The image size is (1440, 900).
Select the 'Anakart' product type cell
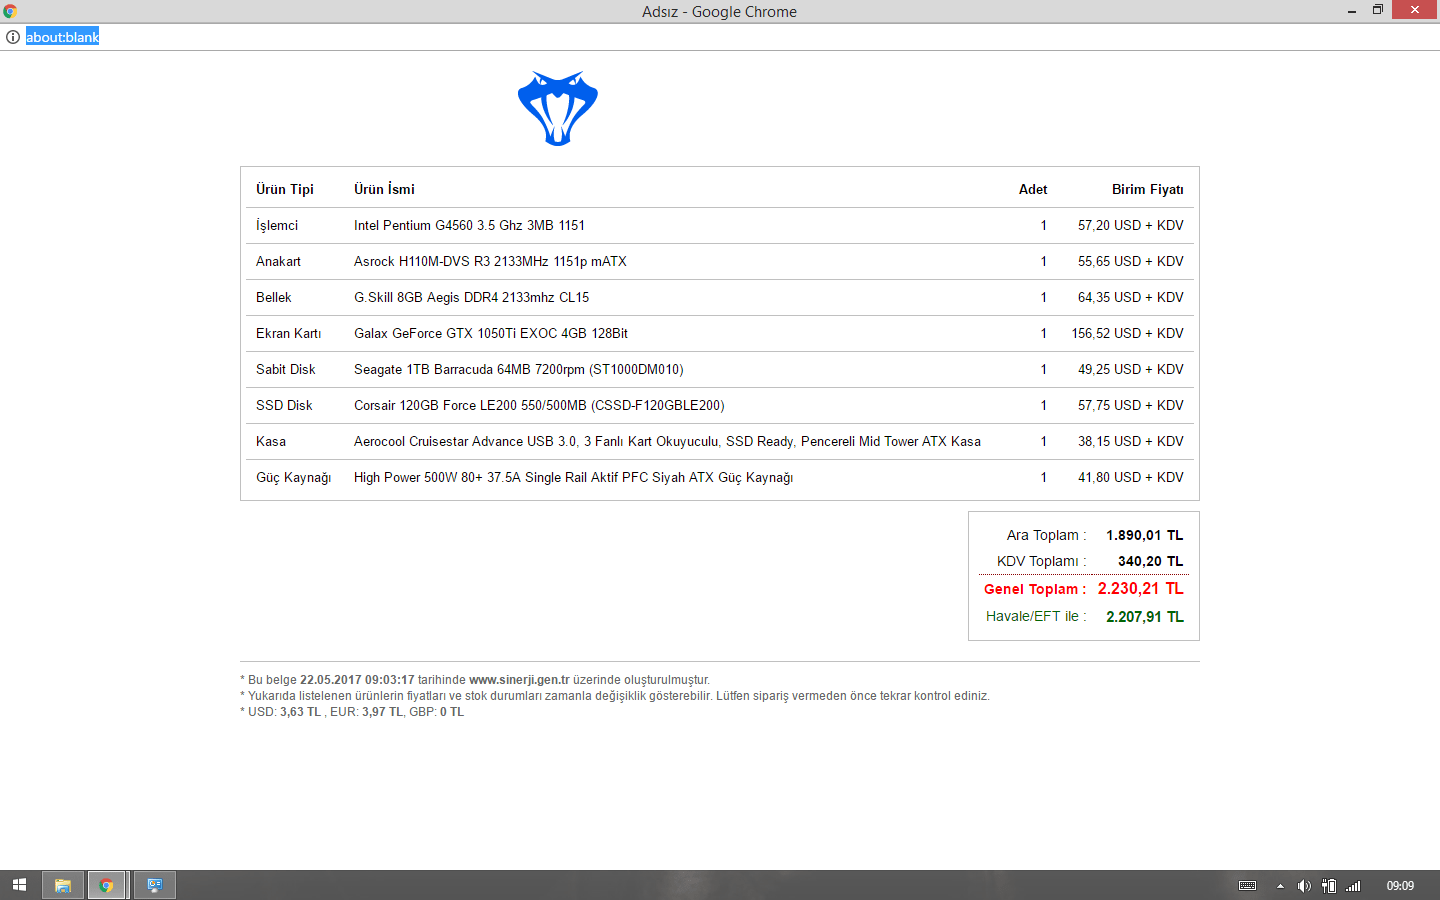(x=278, y=261)
